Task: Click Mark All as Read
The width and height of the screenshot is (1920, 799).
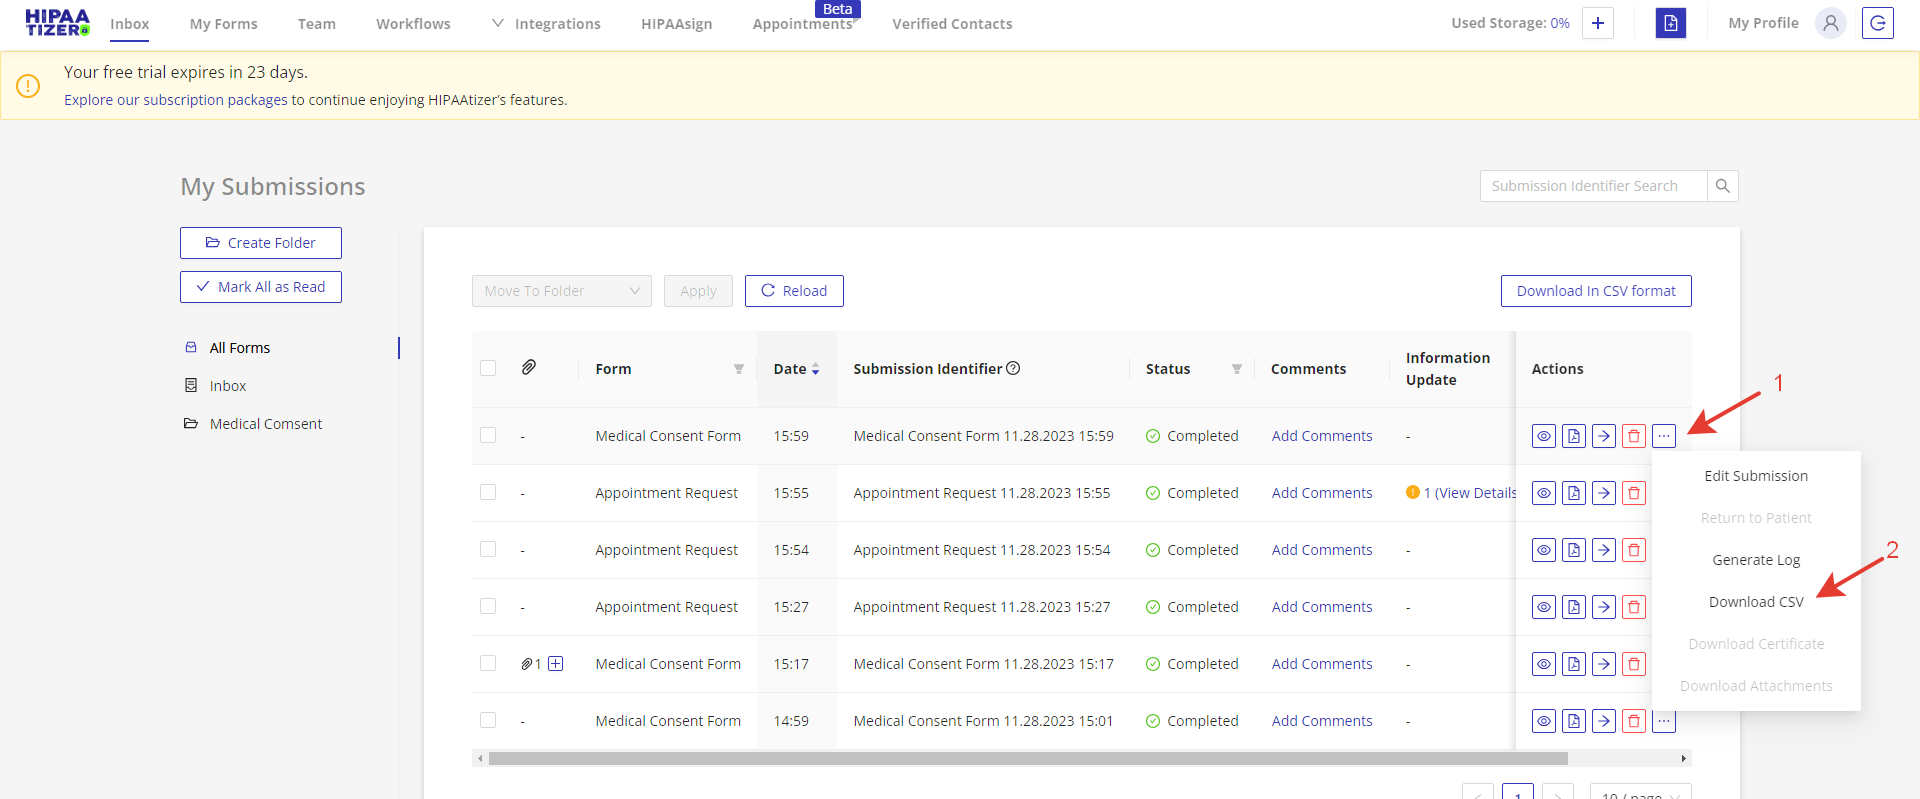Action: point(261,287)
